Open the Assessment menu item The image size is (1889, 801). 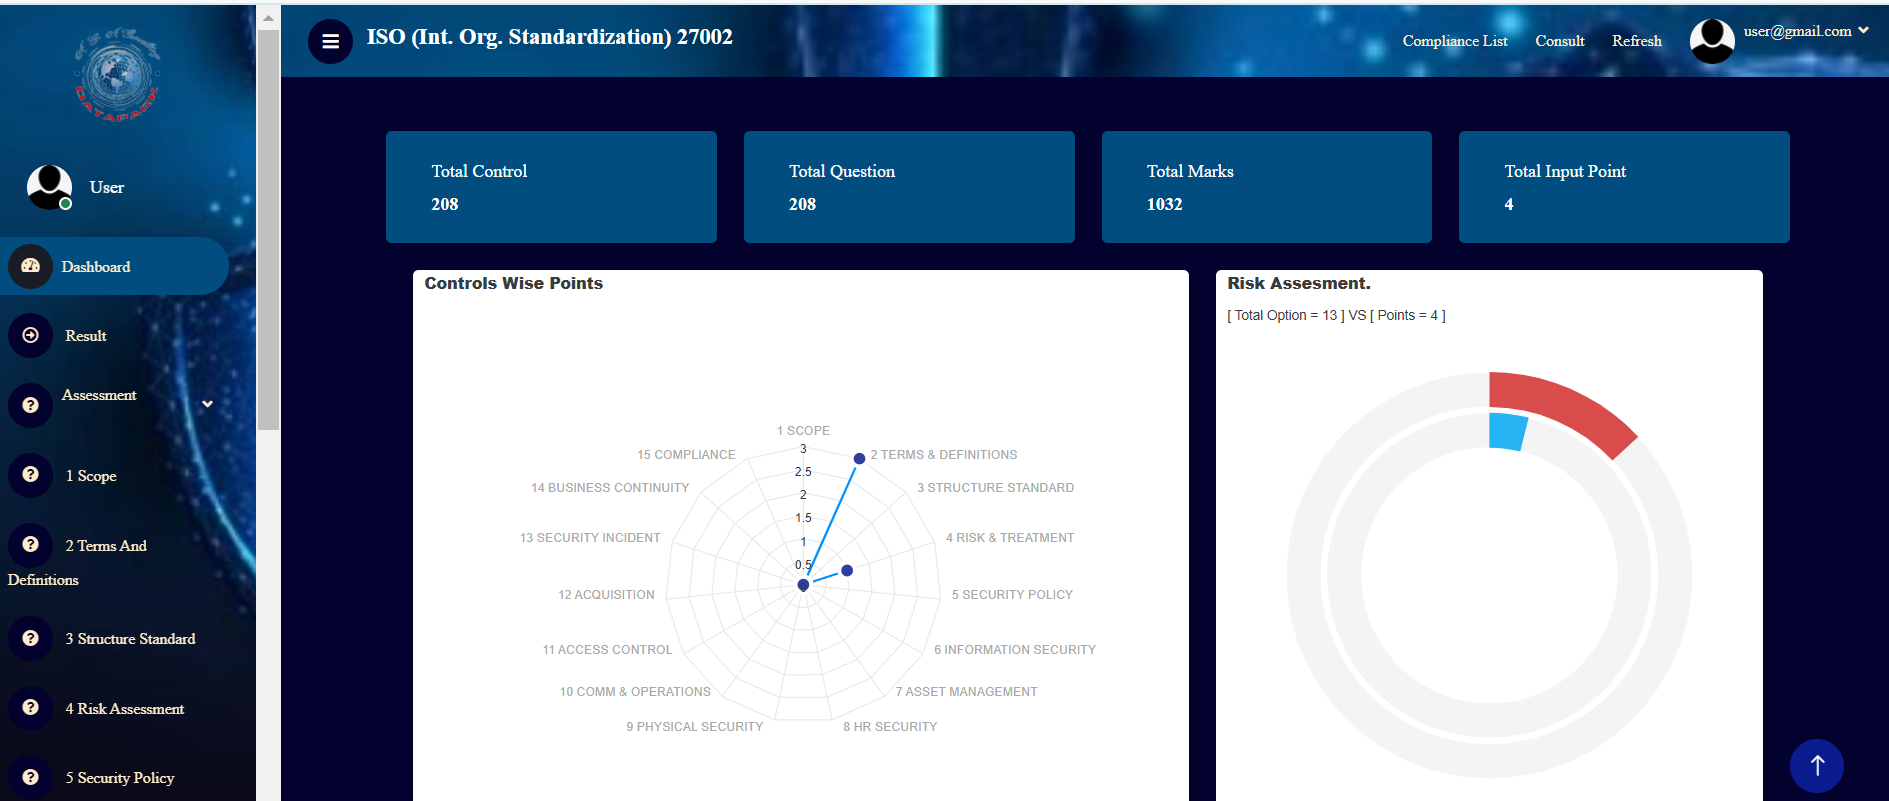(x=99, y=395)
